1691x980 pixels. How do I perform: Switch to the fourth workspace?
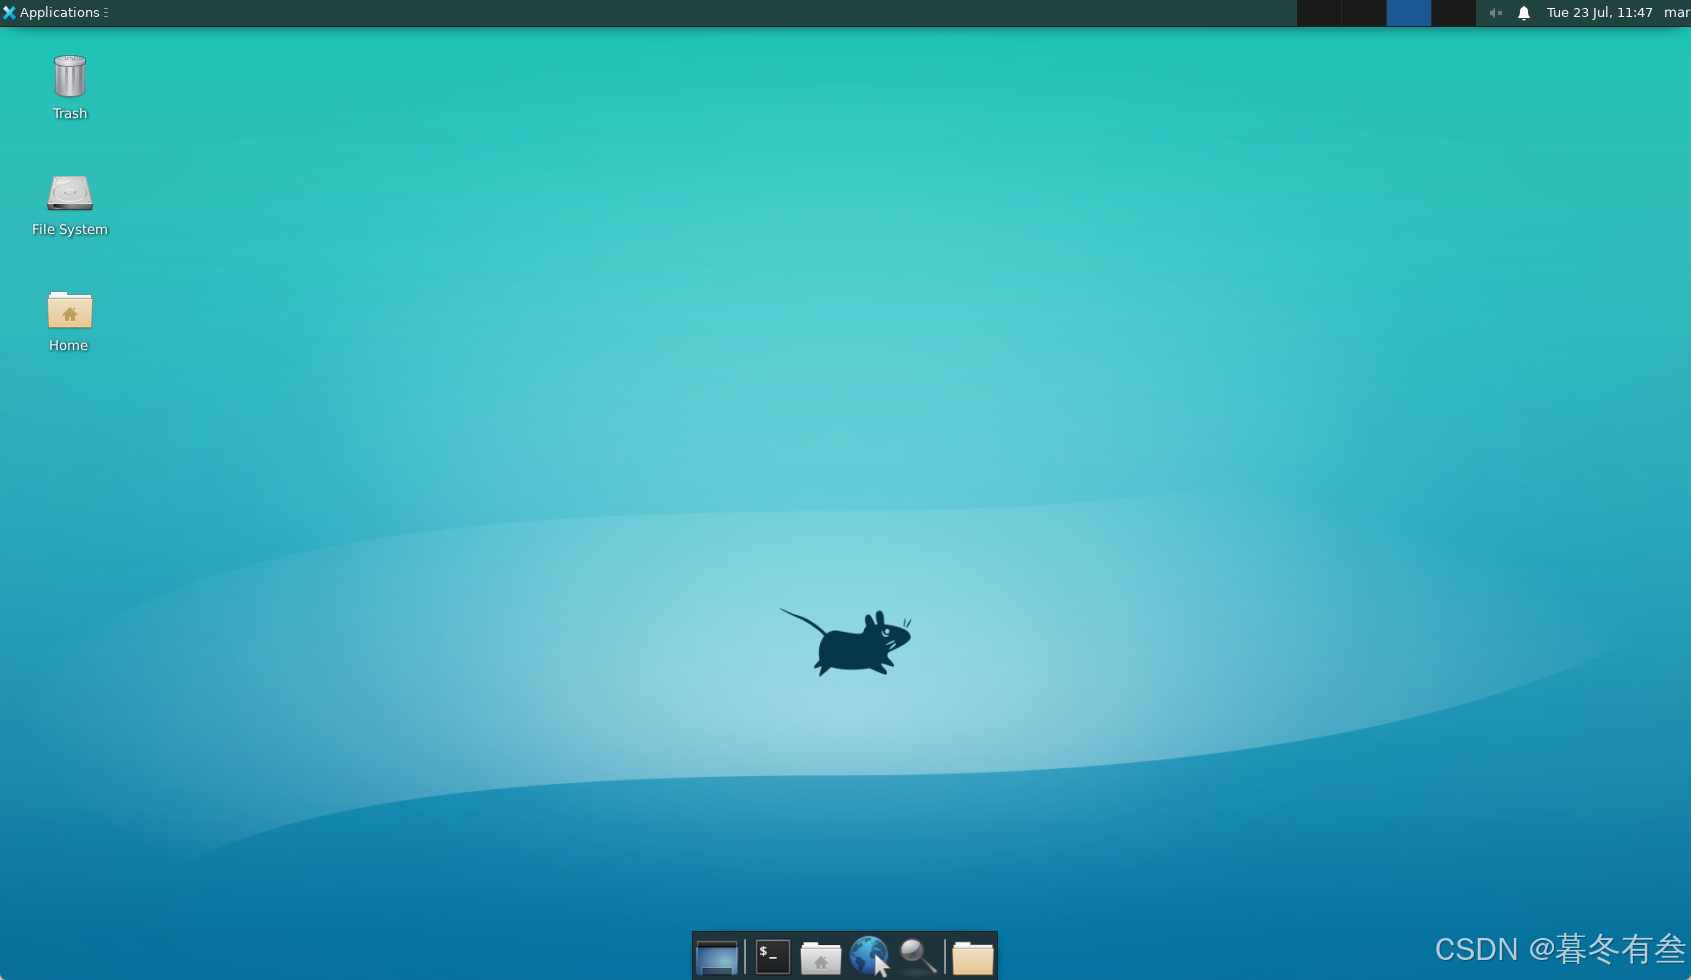(x=1453, y=13)
